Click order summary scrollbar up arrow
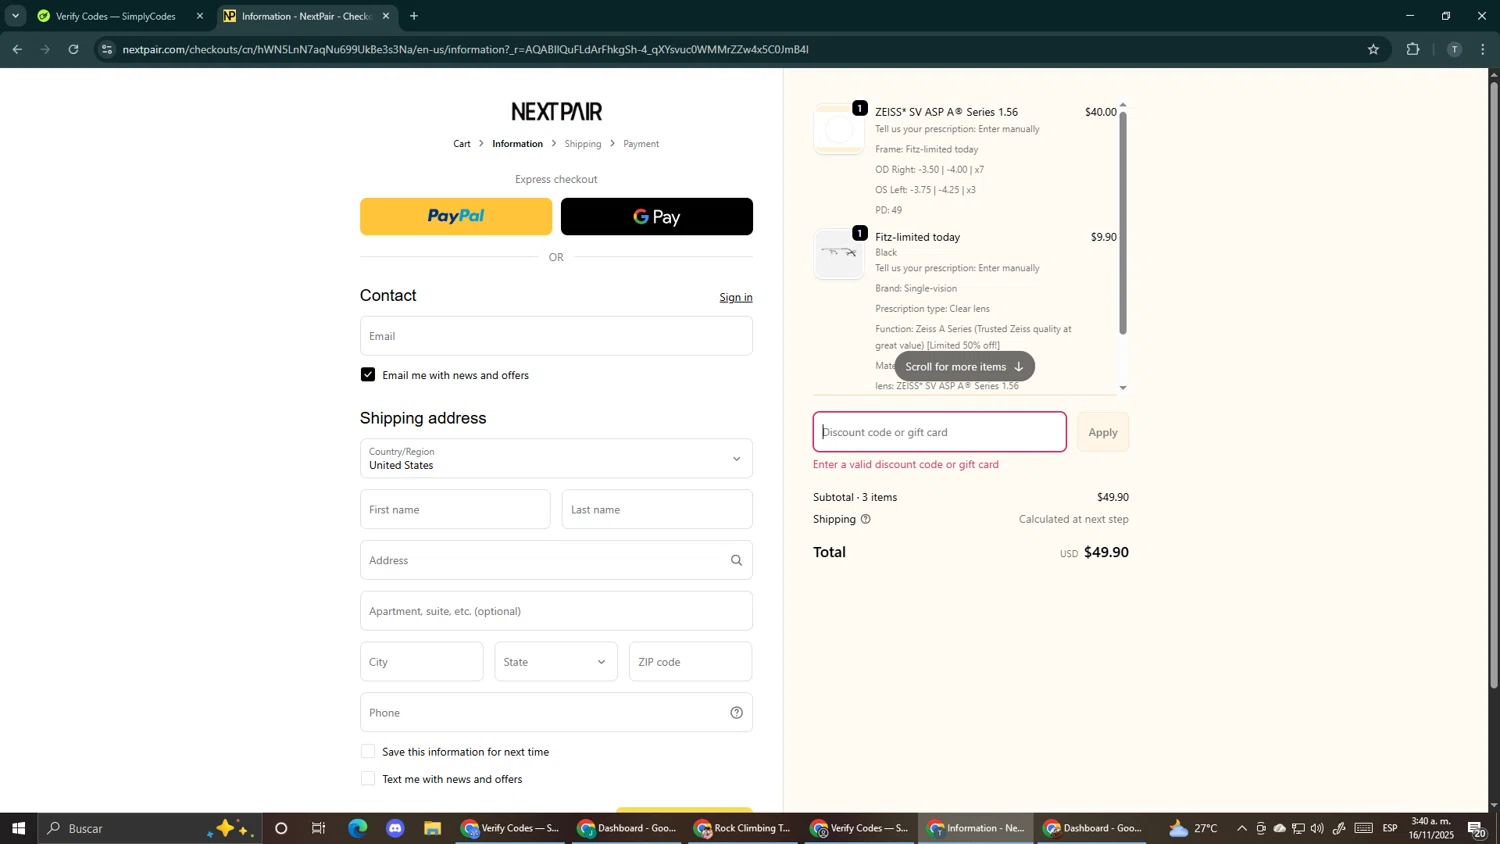Image resolution: width=1500 pixels, height=844 pixels. tap(1123, 104)
